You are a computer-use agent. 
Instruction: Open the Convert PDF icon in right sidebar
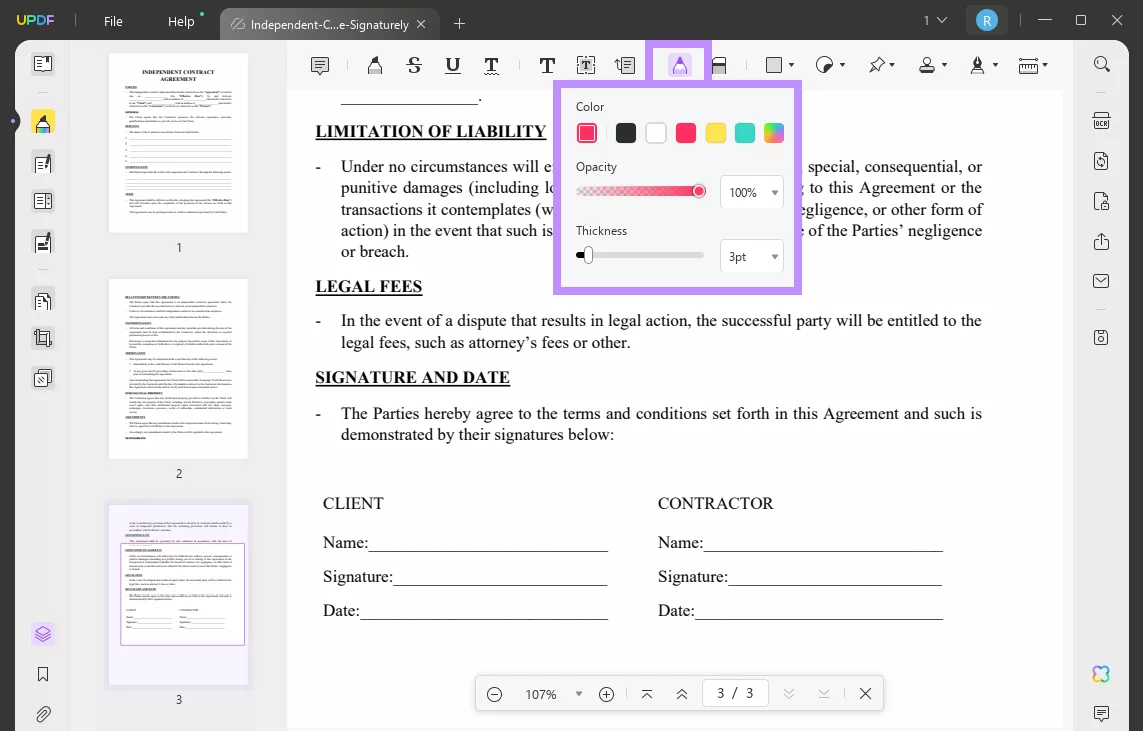tap(1101, 161)
